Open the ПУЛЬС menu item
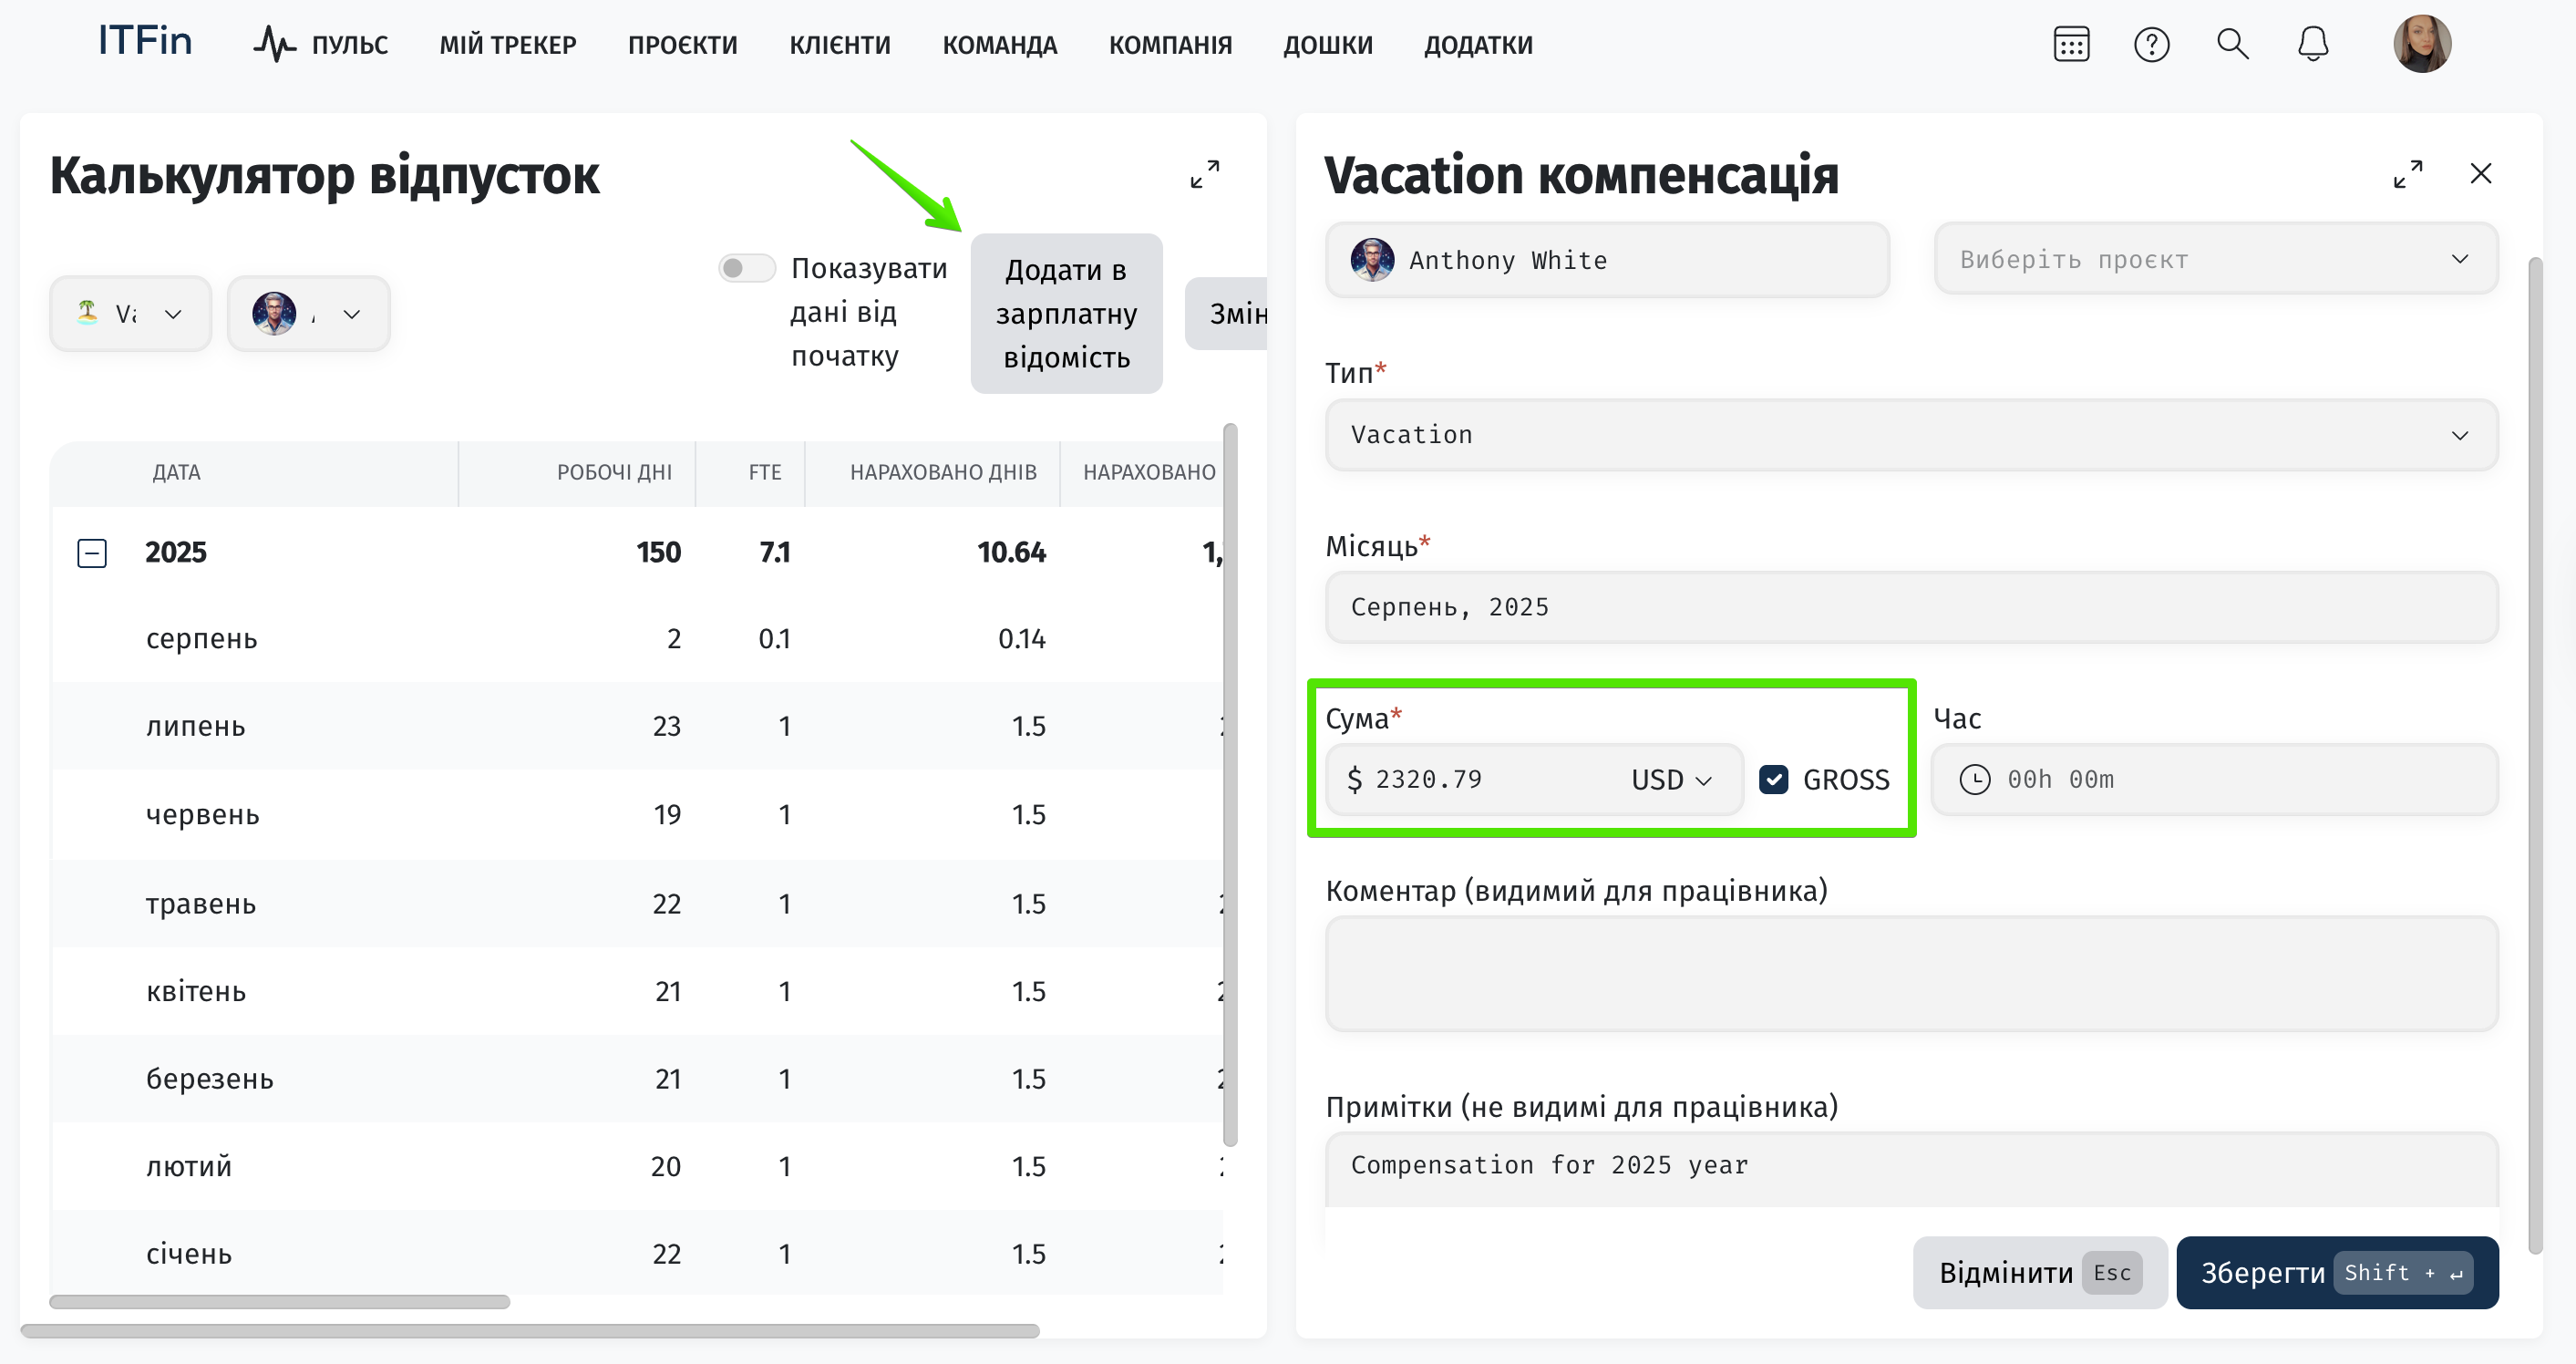The image size is (2576, 1364). (321, 45)
